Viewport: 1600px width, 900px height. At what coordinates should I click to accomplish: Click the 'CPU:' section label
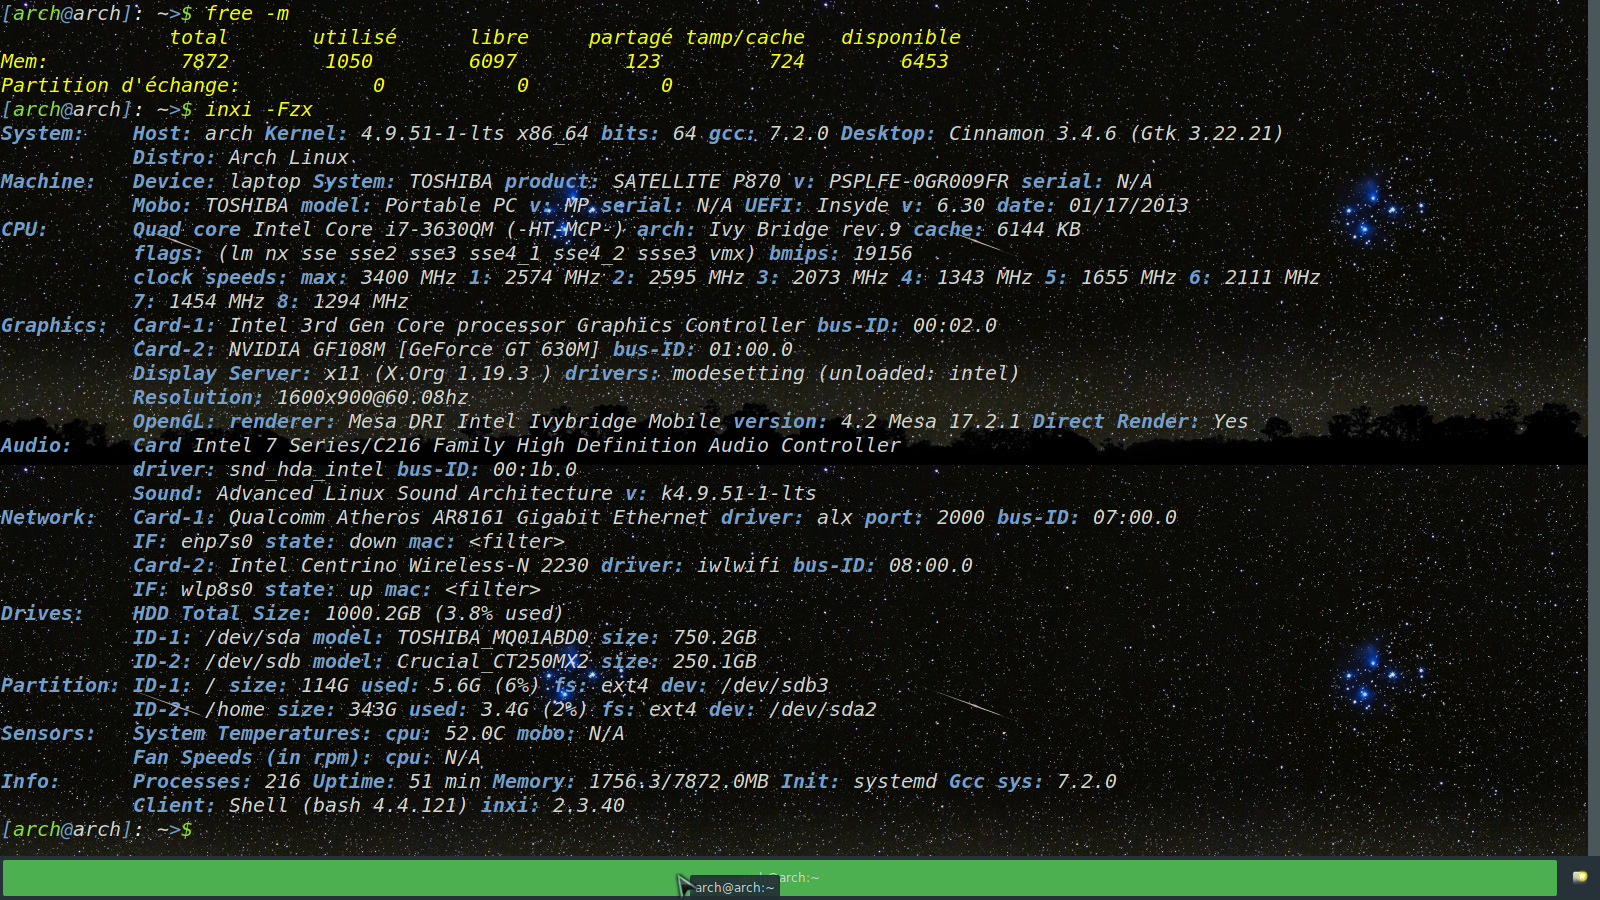click(24, 230)
